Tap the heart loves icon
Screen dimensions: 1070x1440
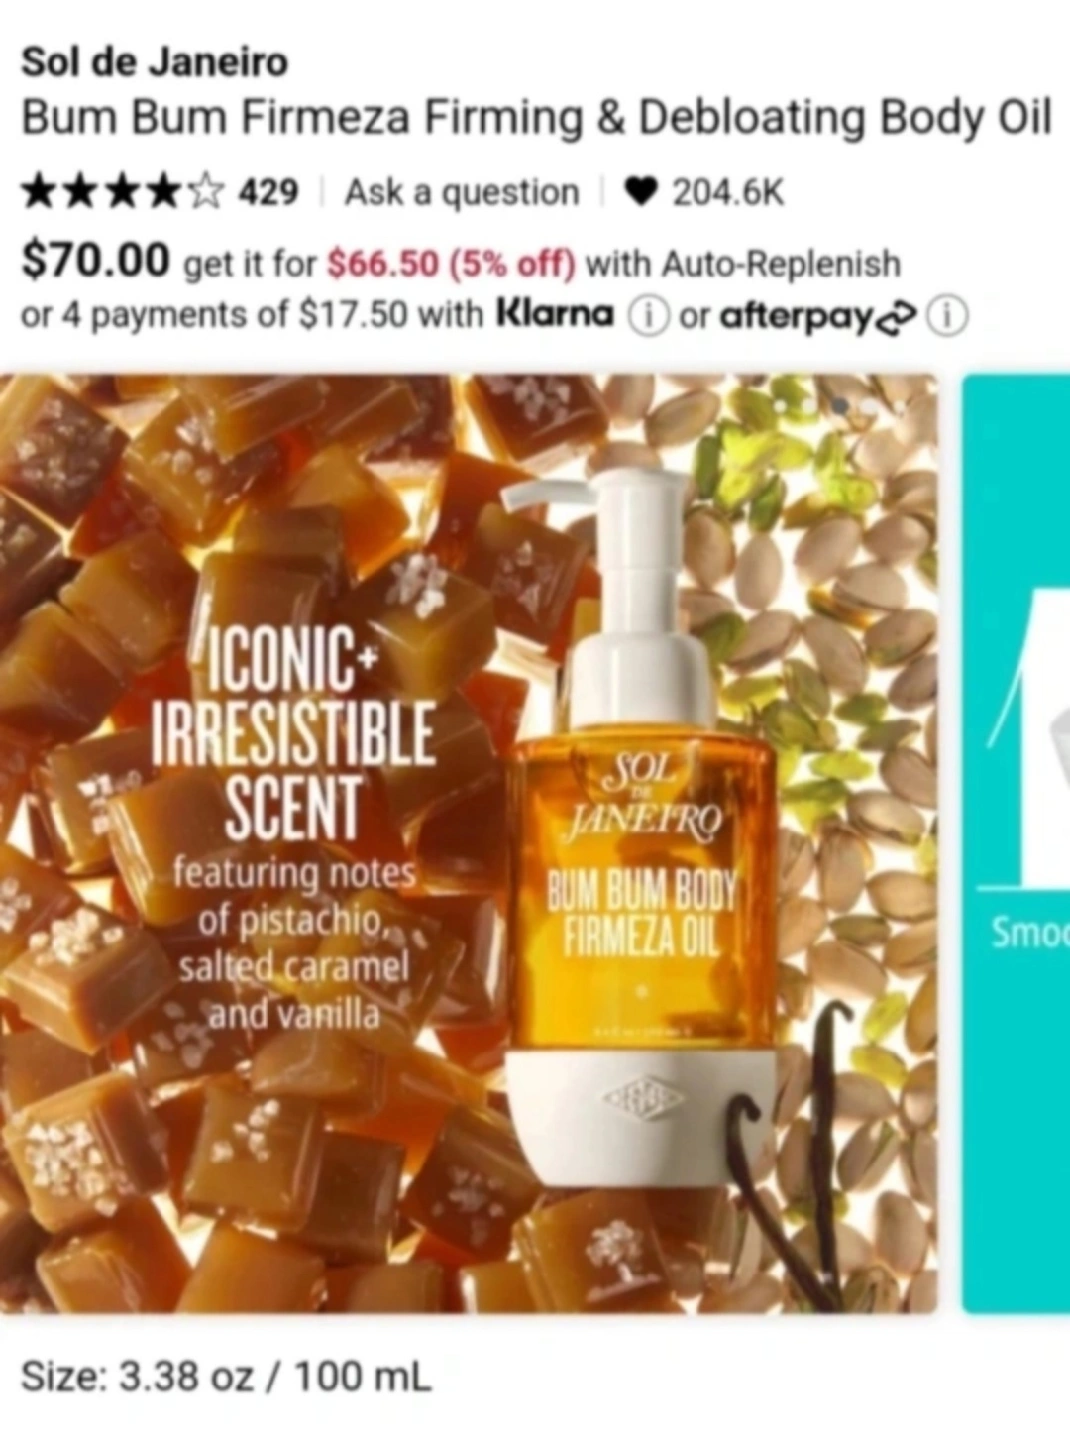(x=643, y=191)
